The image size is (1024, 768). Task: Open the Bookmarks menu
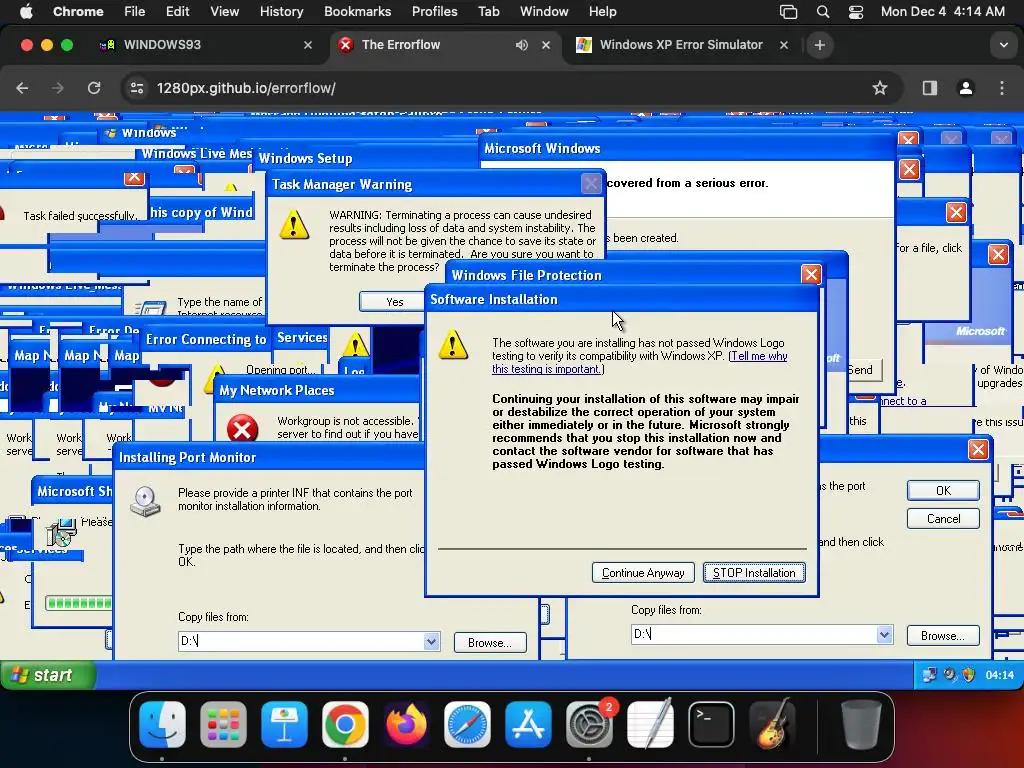[x=357, y=12]
